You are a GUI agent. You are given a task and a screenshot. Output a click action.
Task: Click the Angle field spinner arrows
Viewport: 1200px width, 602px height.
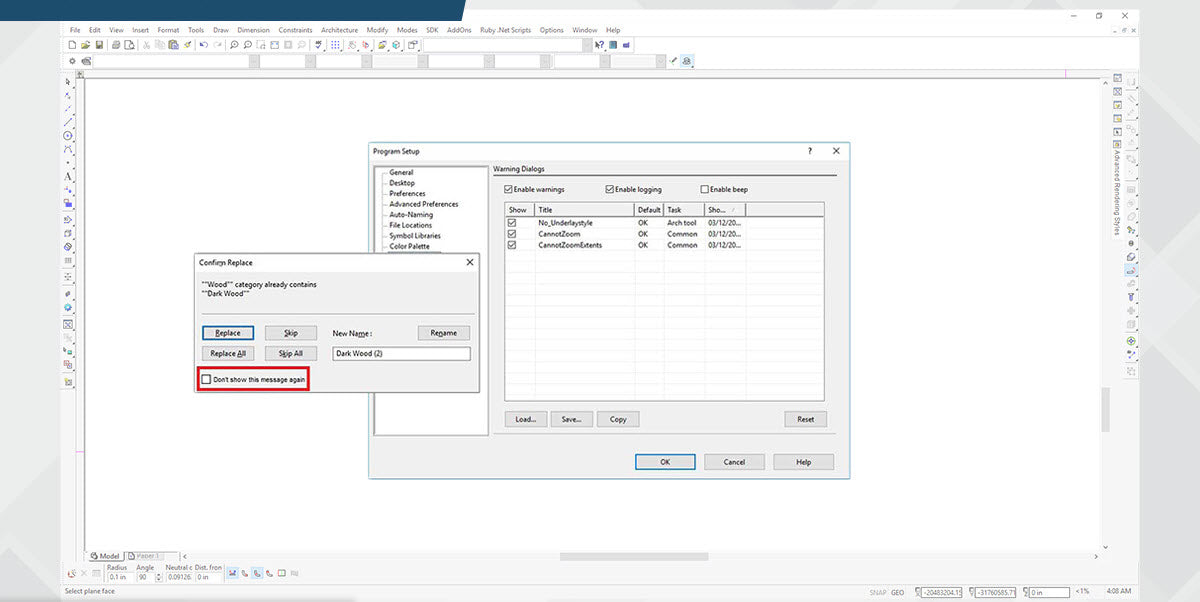tap(159, 577)
